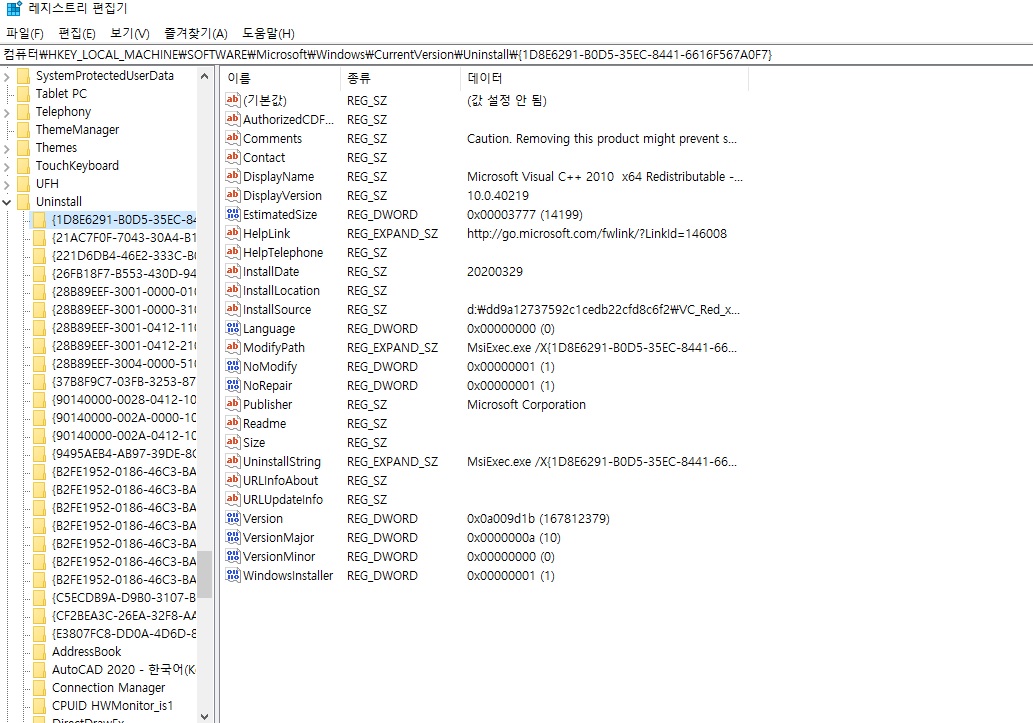The image size is (1033, 723).
Task: Select the {26FB18F7-B553-430D key
Action: tap(124, 274)
